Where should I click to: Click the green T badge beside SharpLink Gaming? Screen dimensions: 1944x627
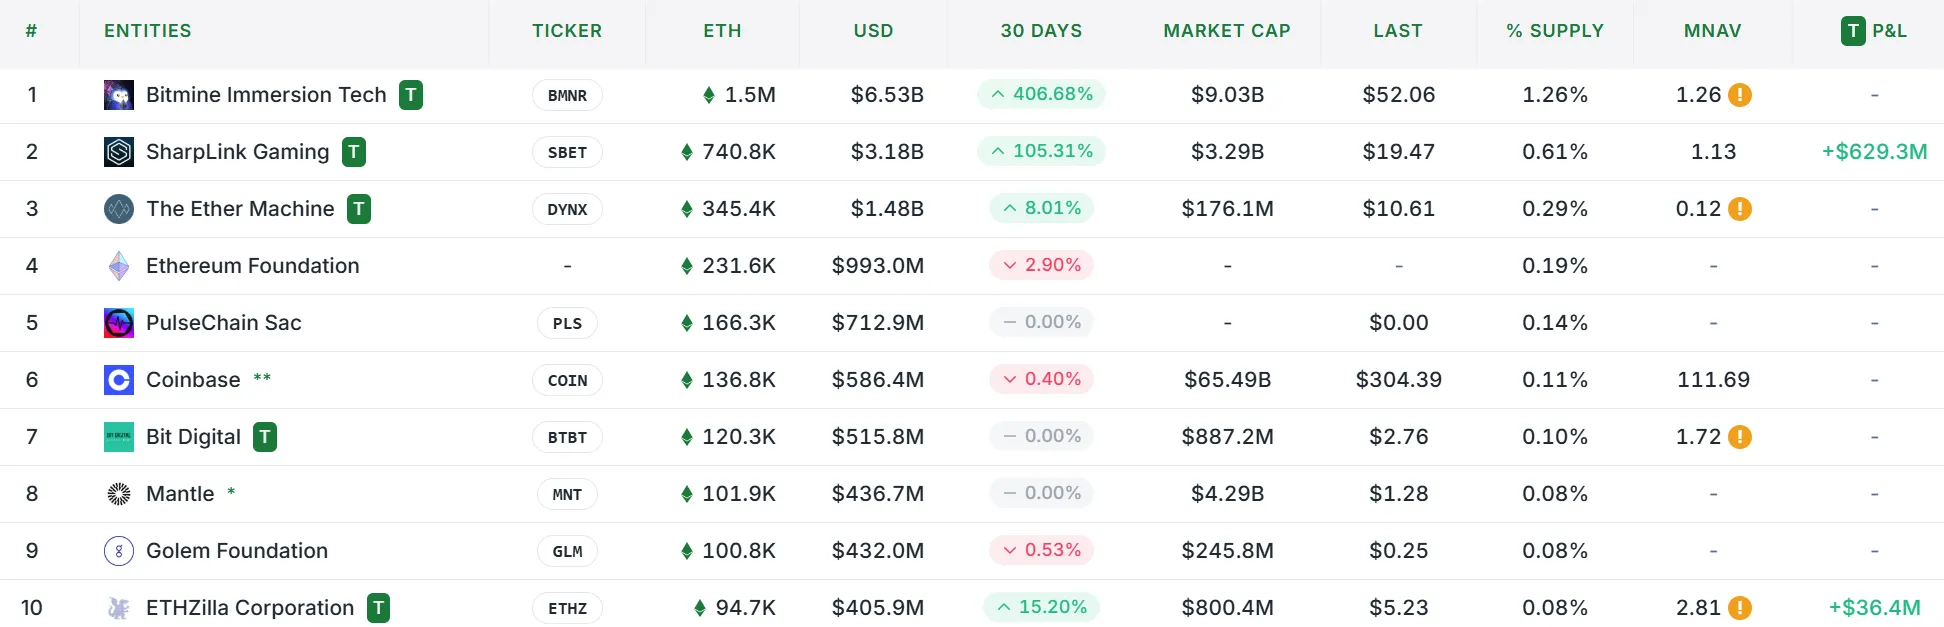point(354,152)
